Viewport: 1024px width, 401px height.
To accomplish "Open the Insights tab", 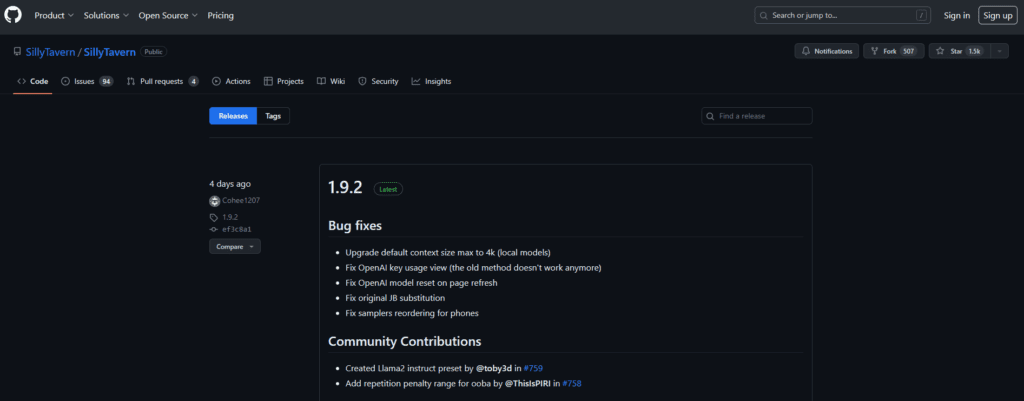I will click(431, 81).
